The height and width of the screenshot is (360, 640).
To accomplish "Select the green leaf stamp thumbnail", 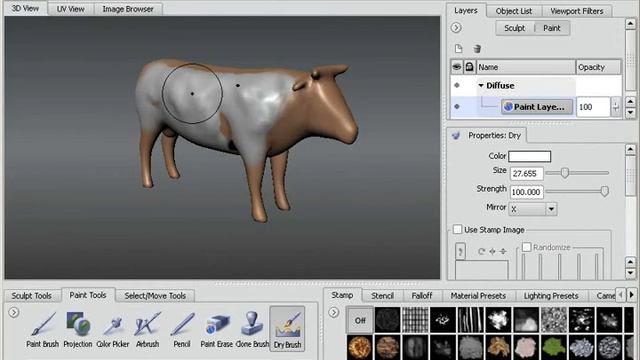I will click(554, 347).
